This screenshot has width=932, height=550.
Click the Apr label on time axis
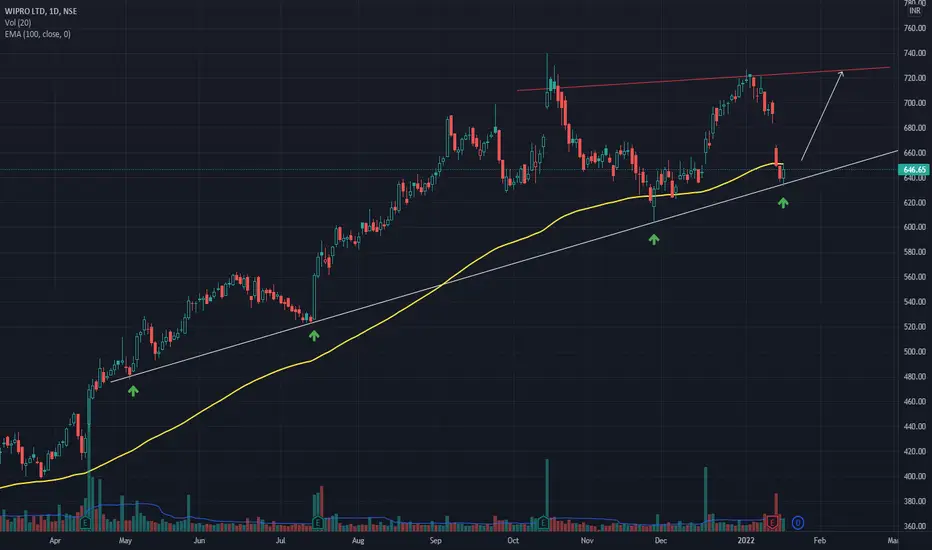55,540
